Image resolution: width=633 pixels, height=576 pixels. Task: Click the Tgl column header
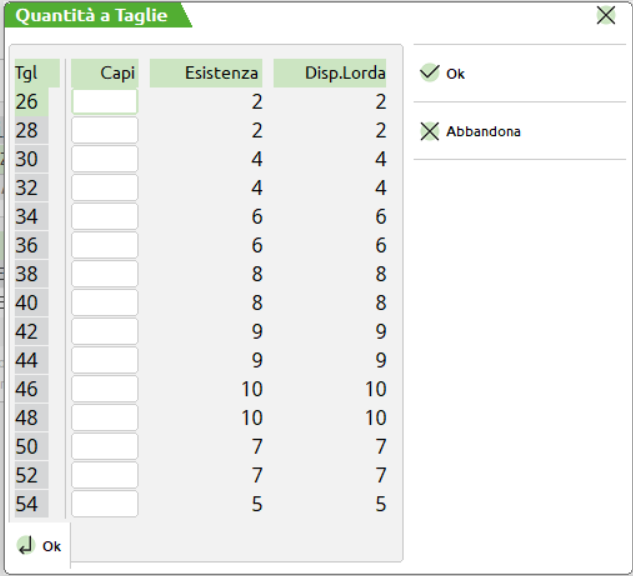pos(27,73)
